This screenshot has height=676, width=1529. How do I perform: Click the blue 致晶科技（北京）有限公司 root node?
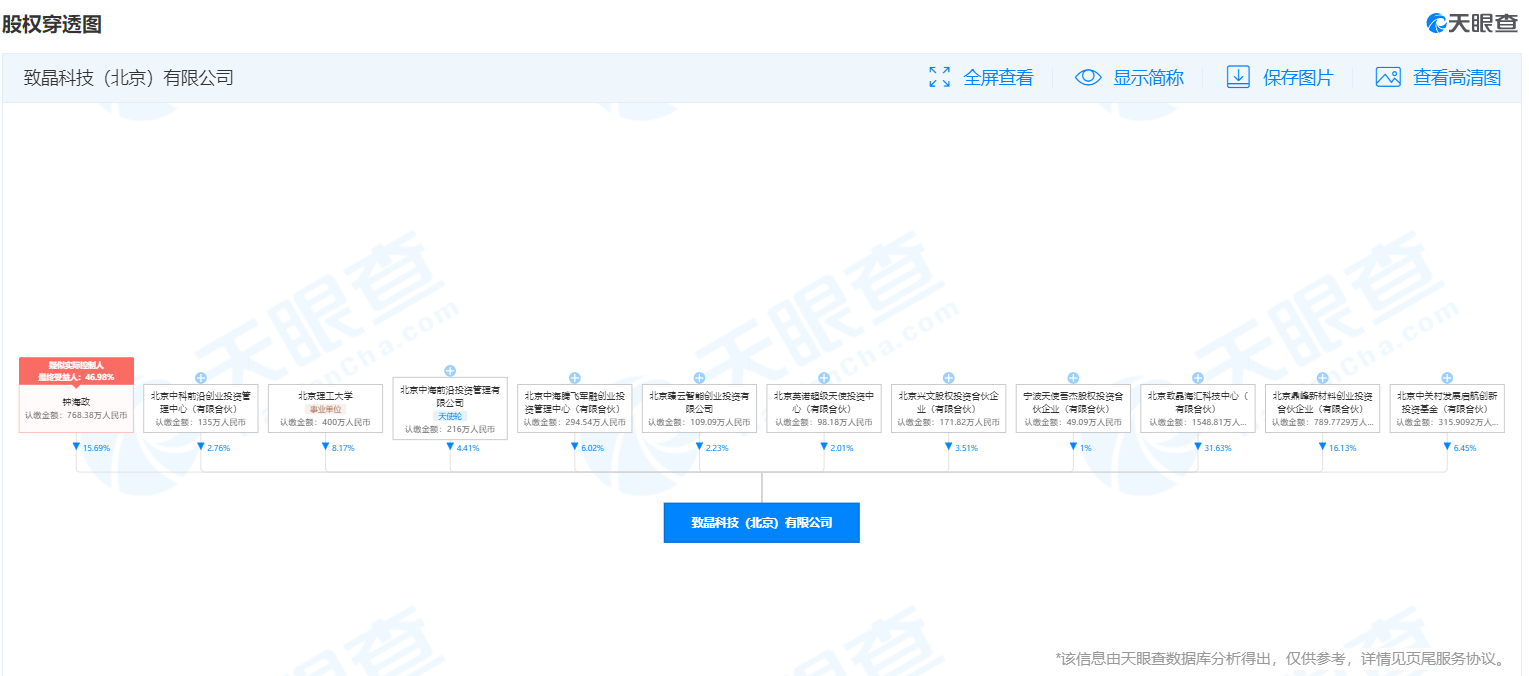[x=761, y=523]
